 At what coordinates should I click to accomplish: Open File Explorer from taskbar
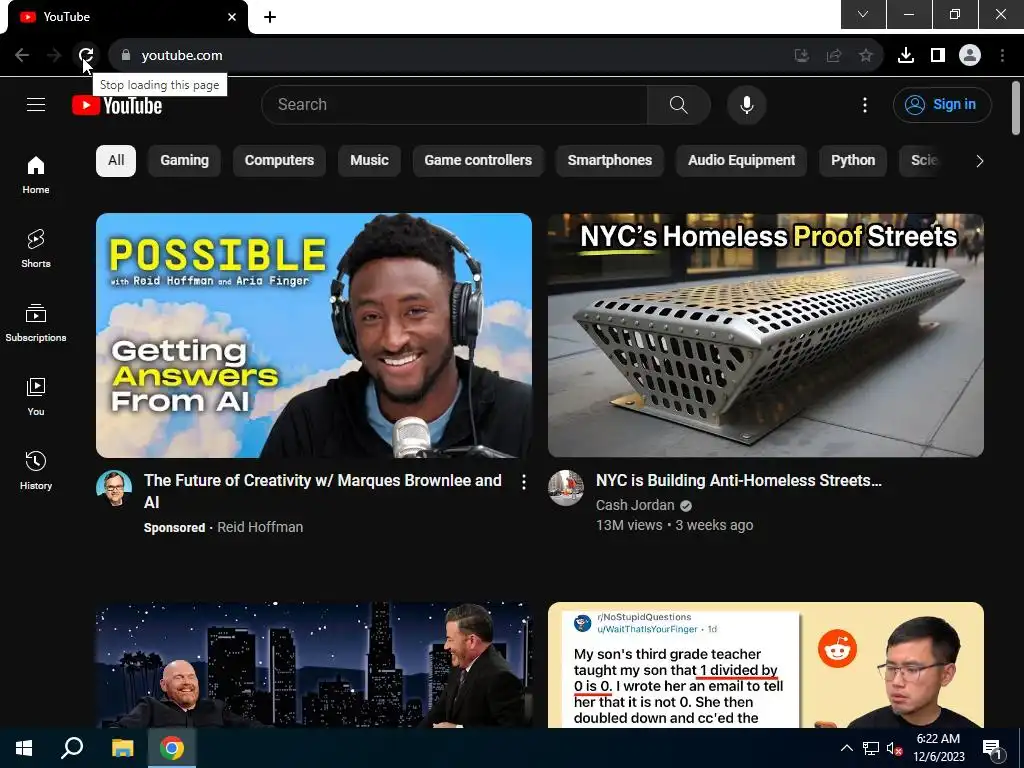click(122, 748)
